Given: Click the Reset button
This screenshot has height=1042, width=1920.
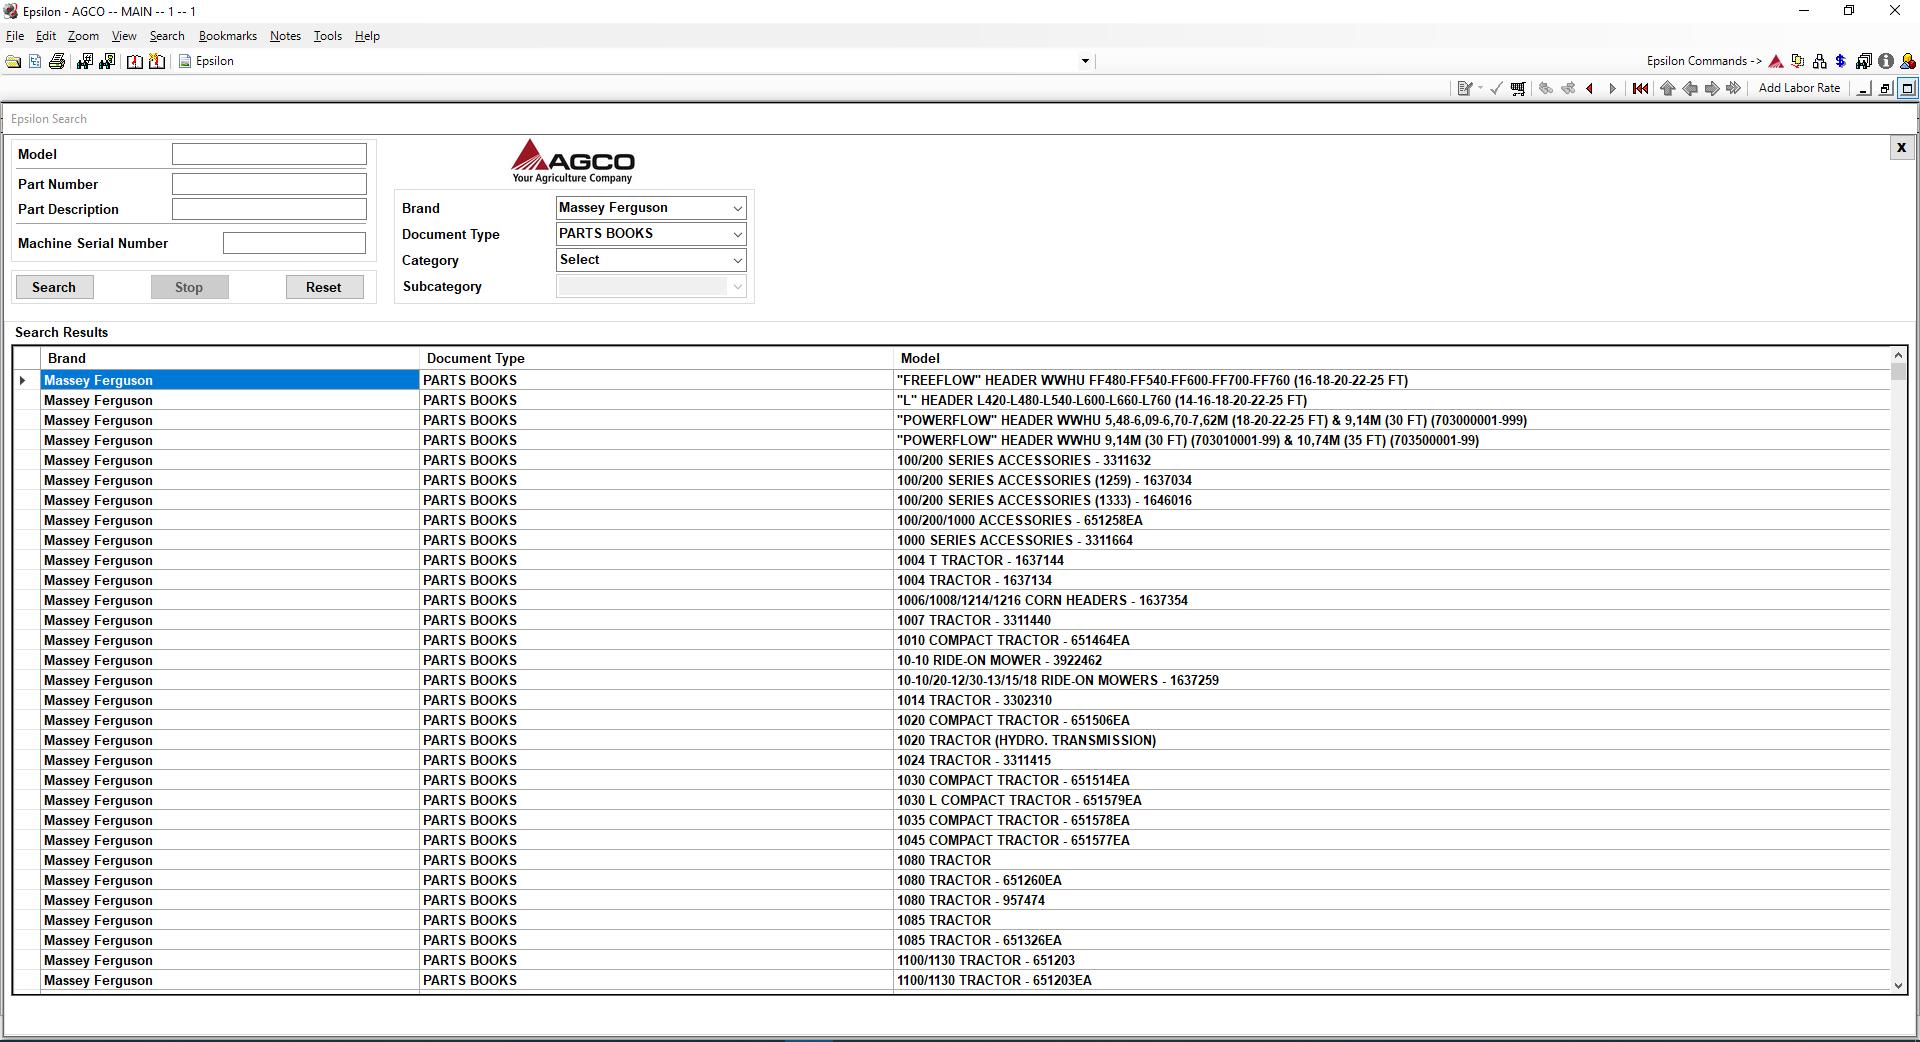Looking at the screenshot, I should tap(324, 287).
